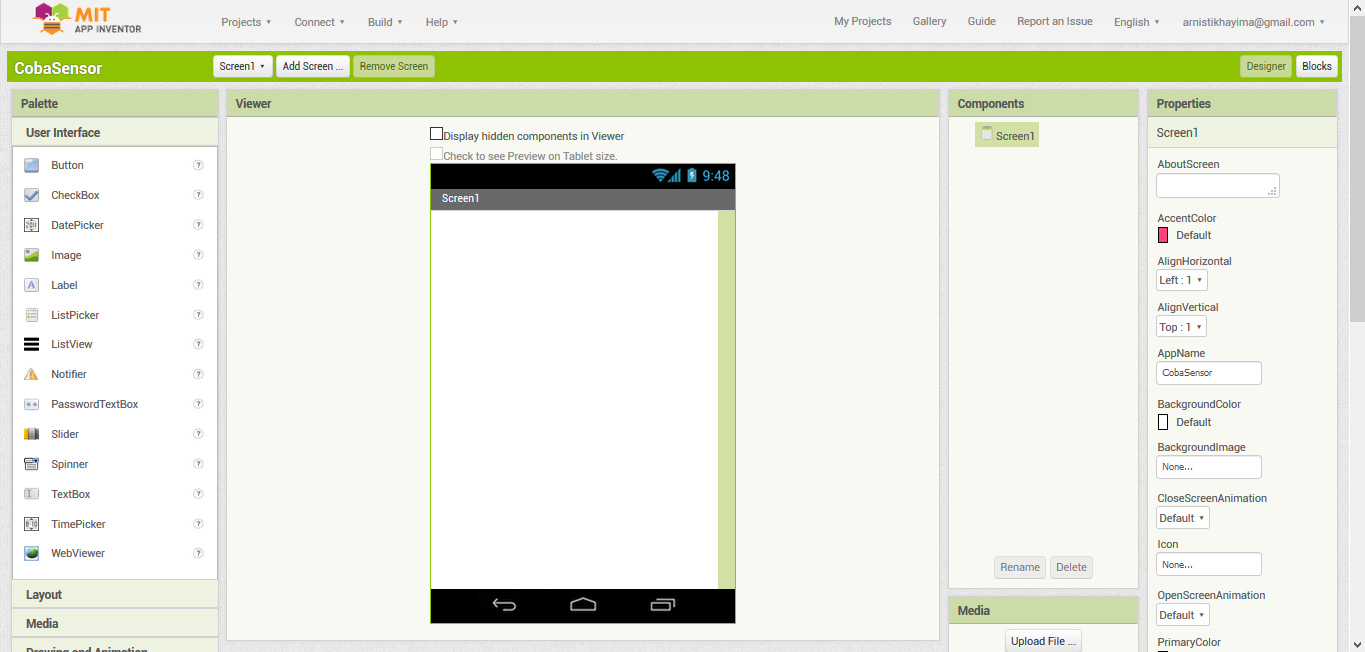Open help icon beside PasswordTextBox
This screenshot has height=652, width=1365.
198,404
